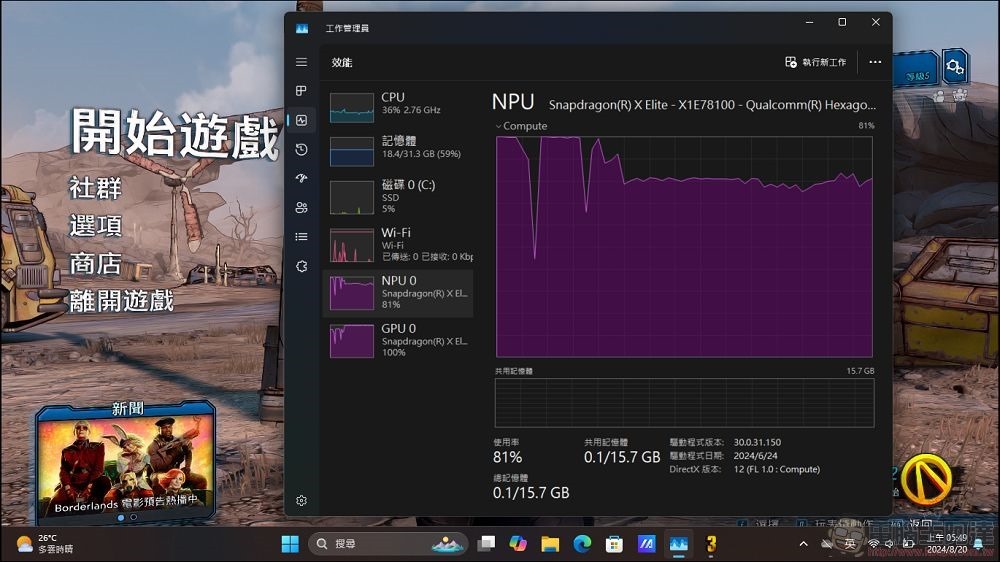This screenshot has height=562, width=1000.
Task: Open the three-dot more options menu
Action: point(875,62)
